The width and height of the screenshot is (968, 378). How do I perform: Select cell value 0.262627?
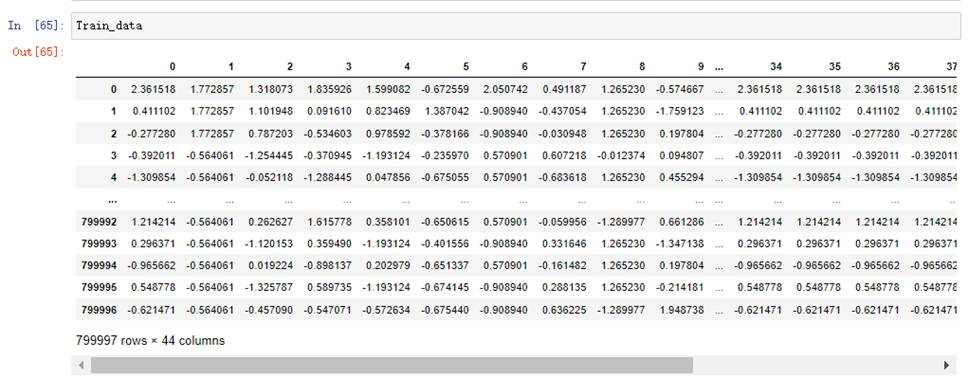pyautogui.click(x=271, y=223)
